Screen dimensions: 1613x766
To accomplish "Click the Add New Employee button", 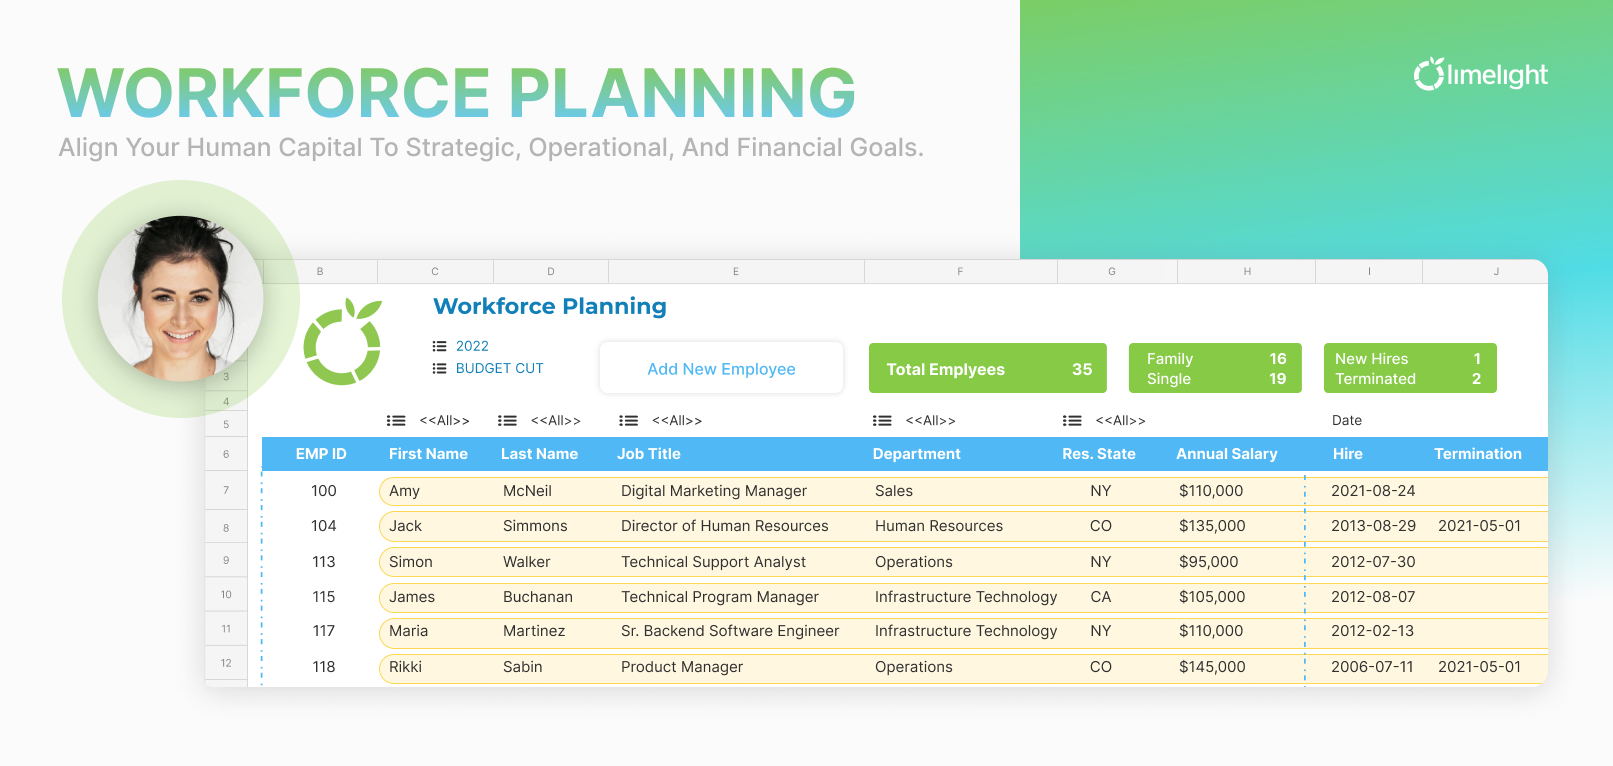I will point(721,369).
